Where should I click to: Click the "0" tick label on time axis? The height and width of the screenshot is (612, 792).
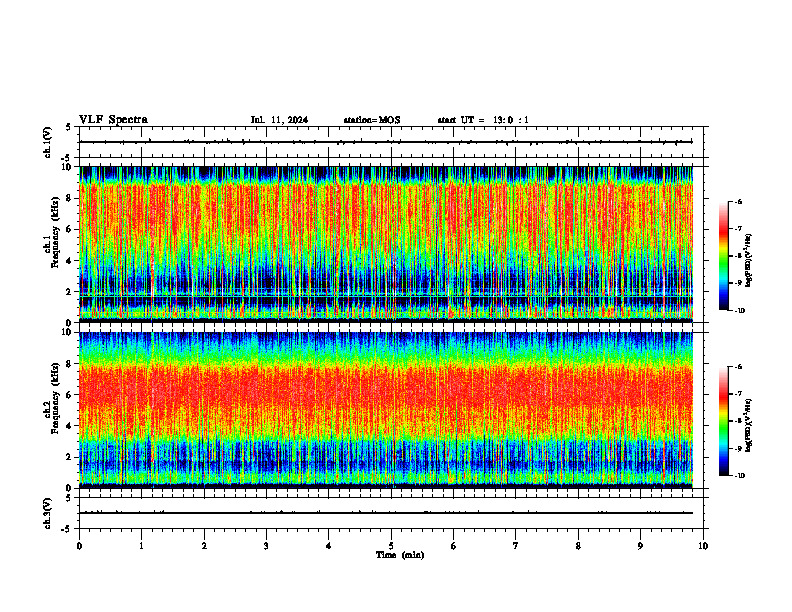tap(79, 546)
